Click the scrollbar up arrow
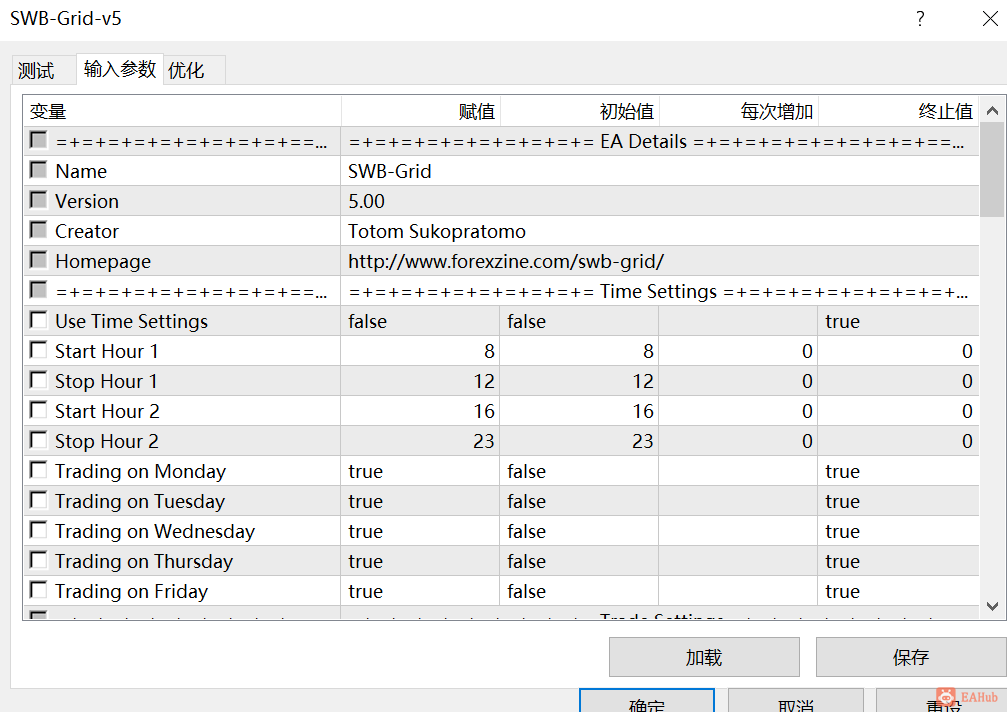 [x=992, y=110]
